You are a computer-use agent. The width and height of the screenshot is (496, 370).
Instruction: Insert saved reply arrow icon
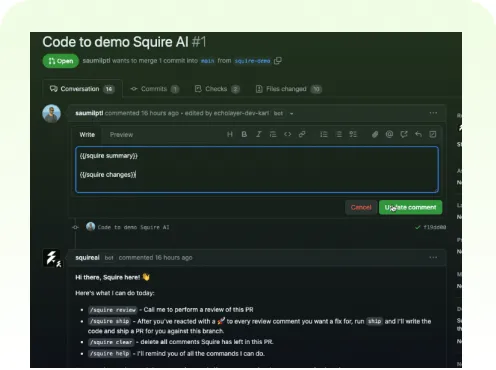pos(418,134)
